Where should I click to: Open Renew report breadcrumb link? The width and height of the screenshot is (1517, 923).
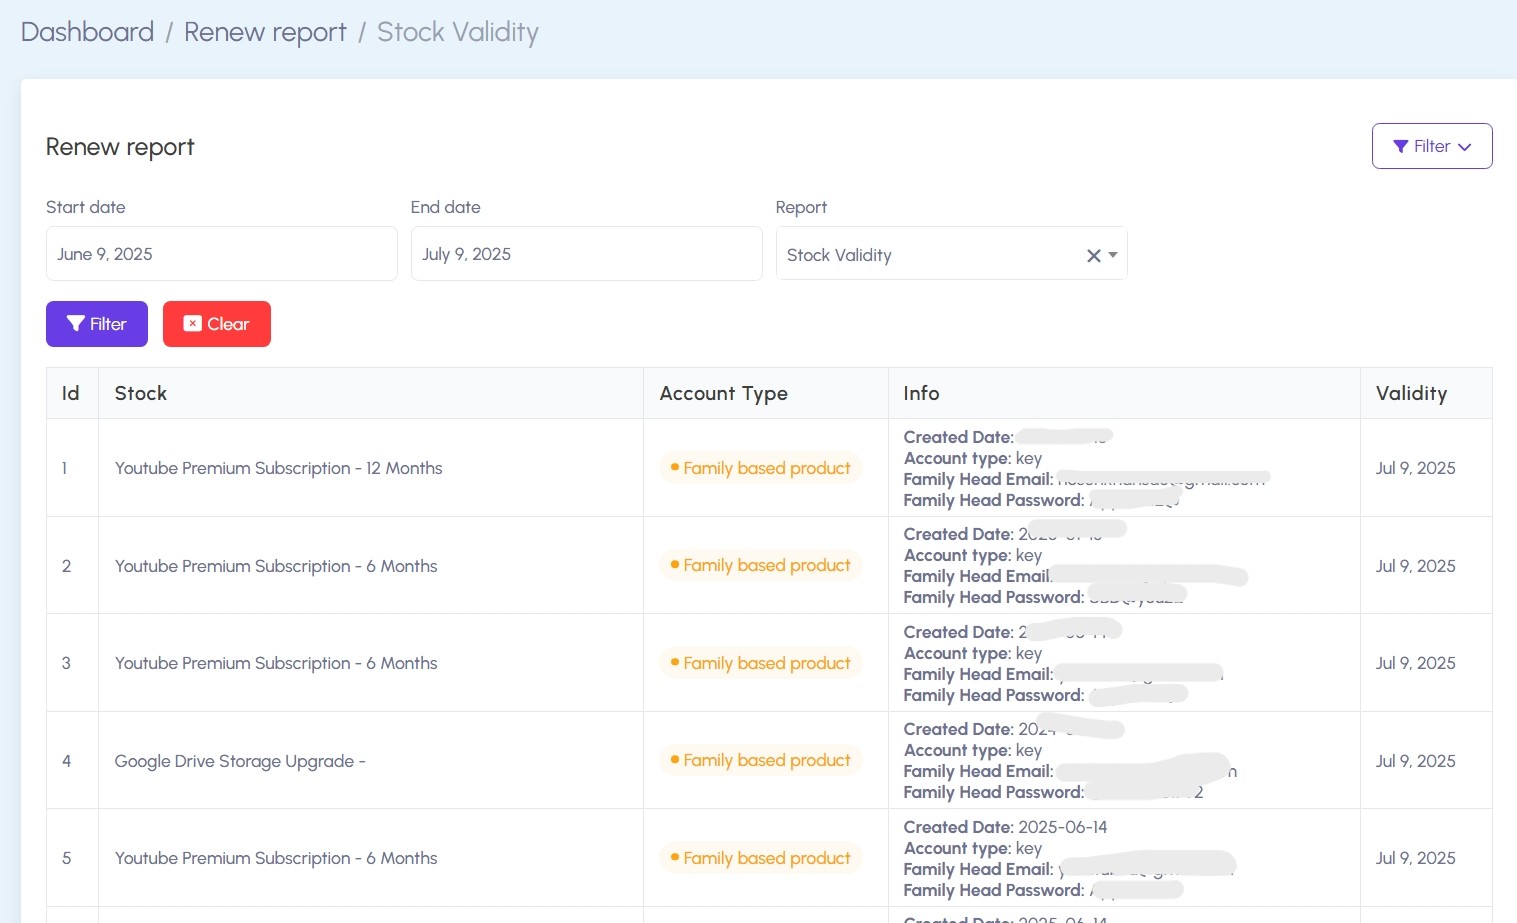265,32
